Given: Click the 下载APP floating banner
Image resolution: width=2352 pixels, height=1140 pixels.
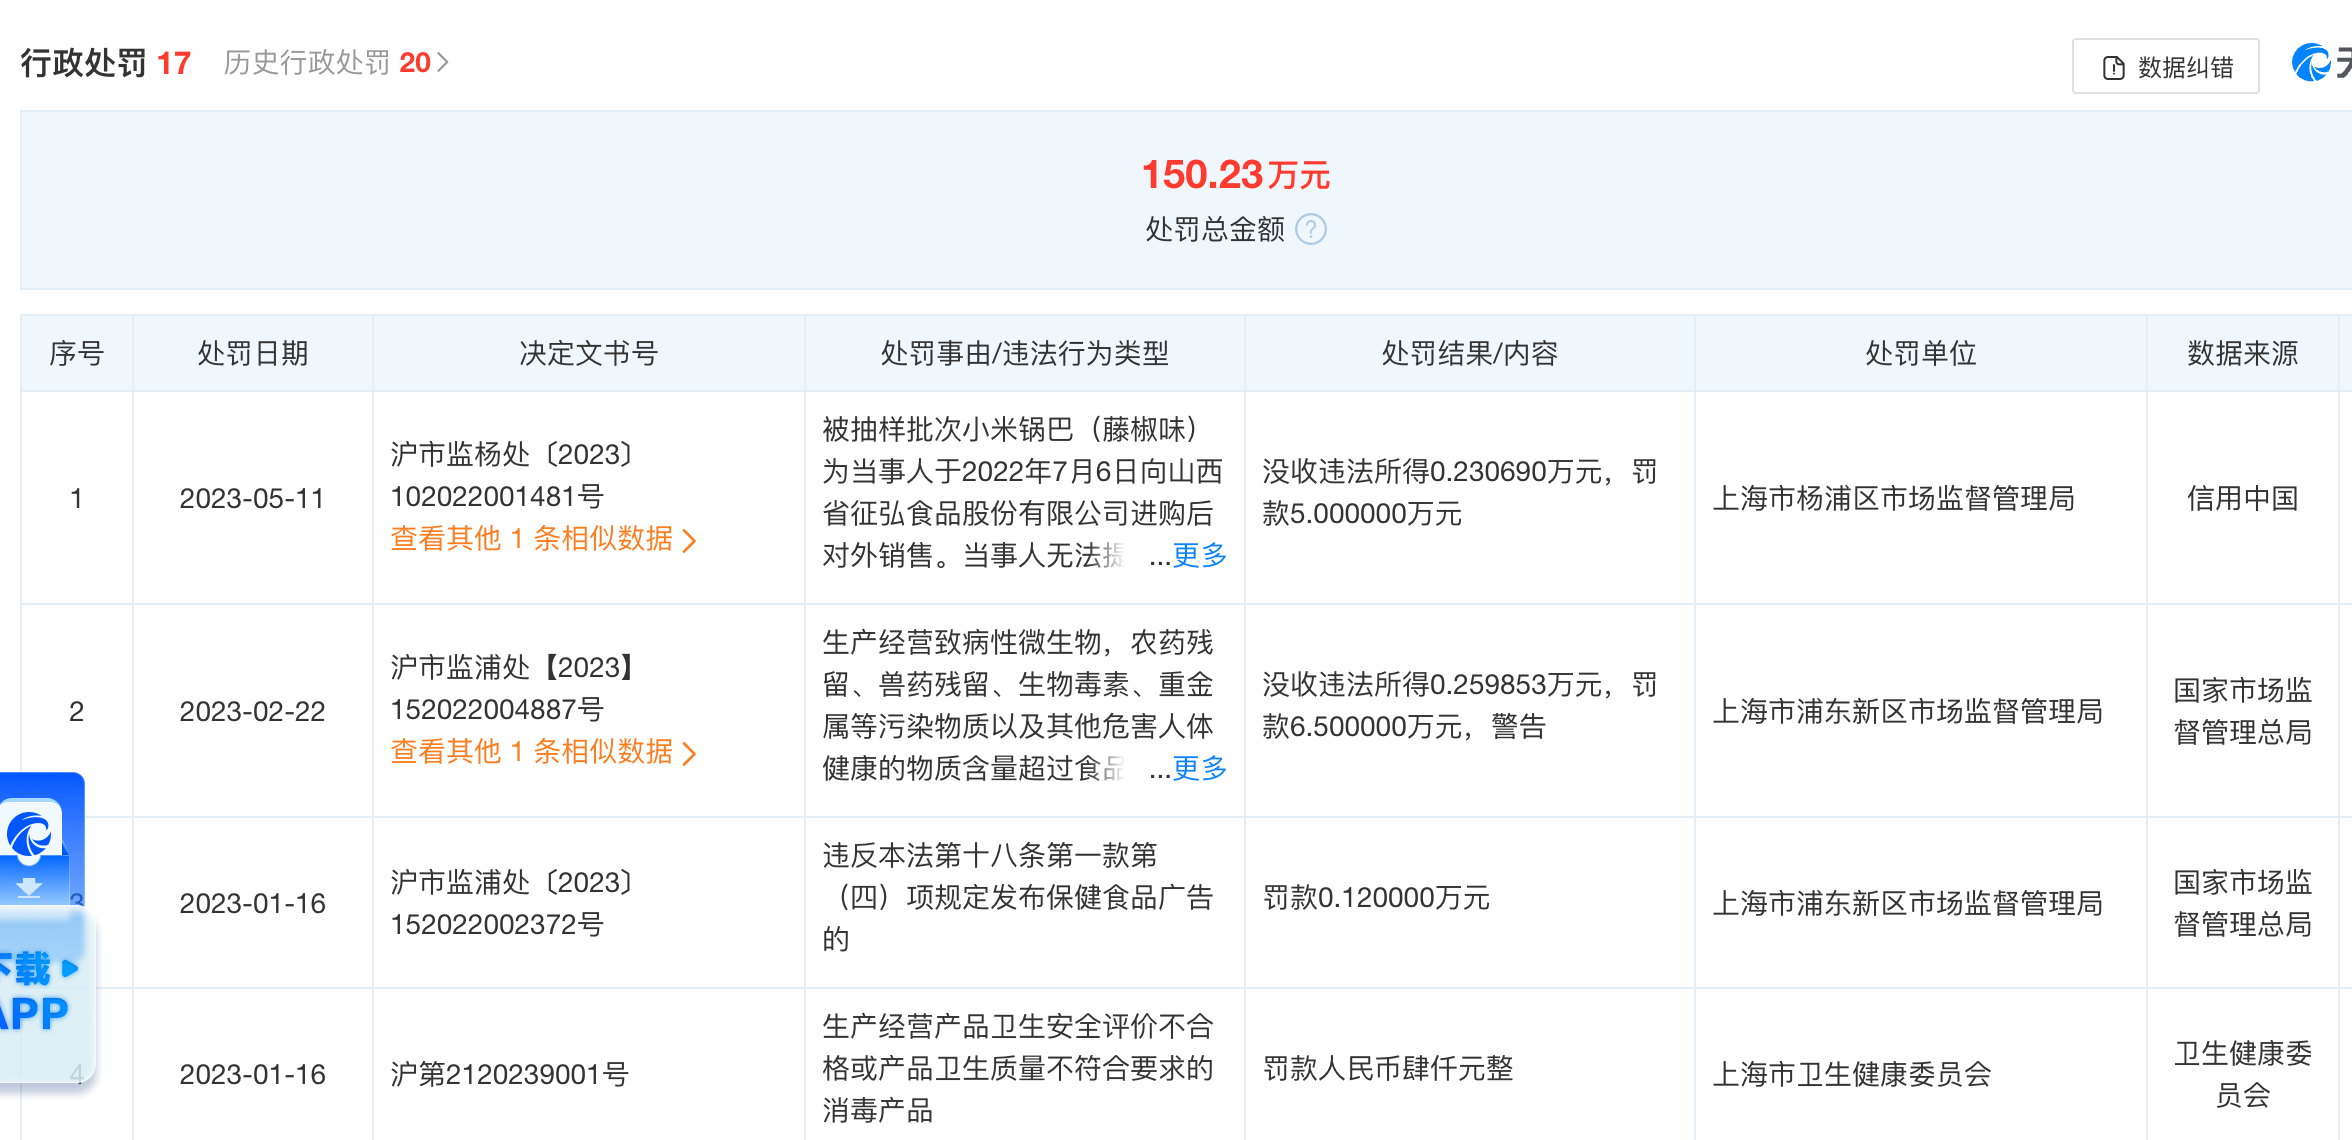Looking at the screenshot, I should 38,992.
